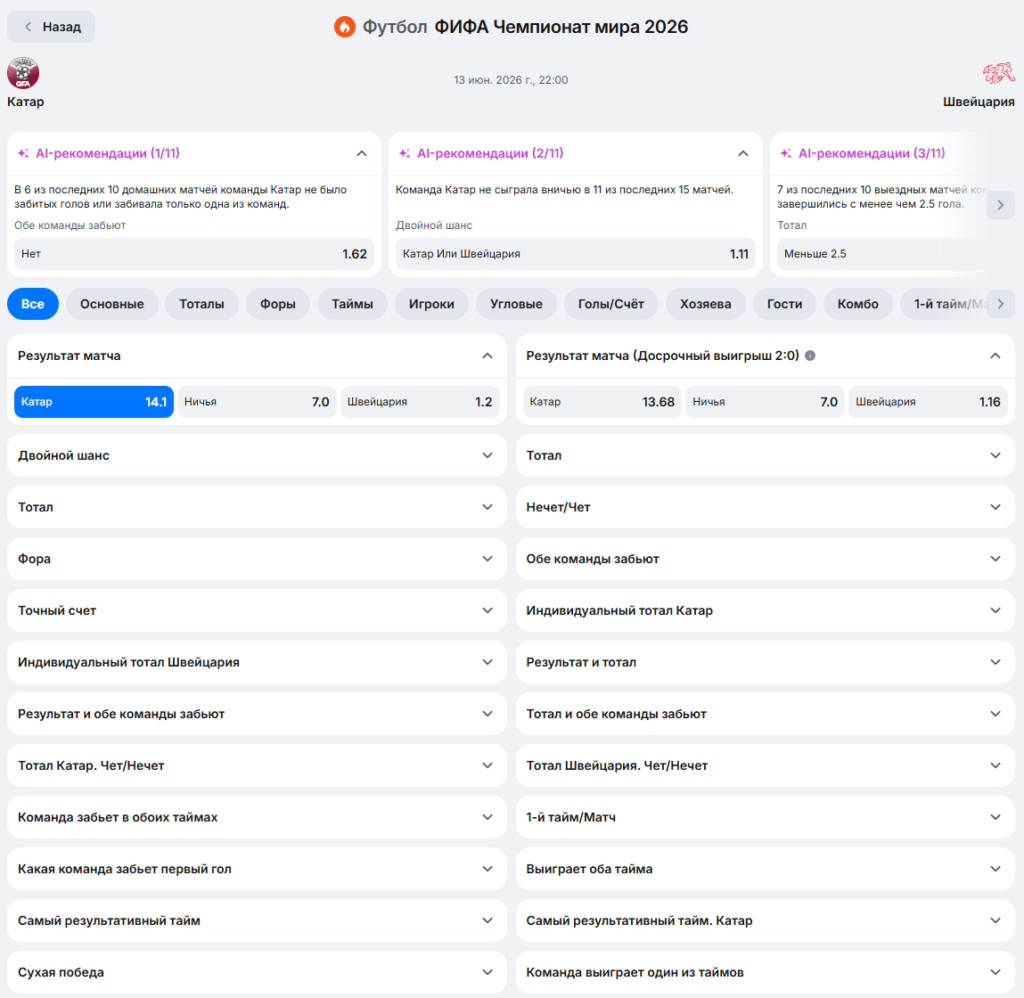Expand Самый результативный тайм market
Image resolution: width=1024 pixels, height=998 pixels.
coord(257,920)
